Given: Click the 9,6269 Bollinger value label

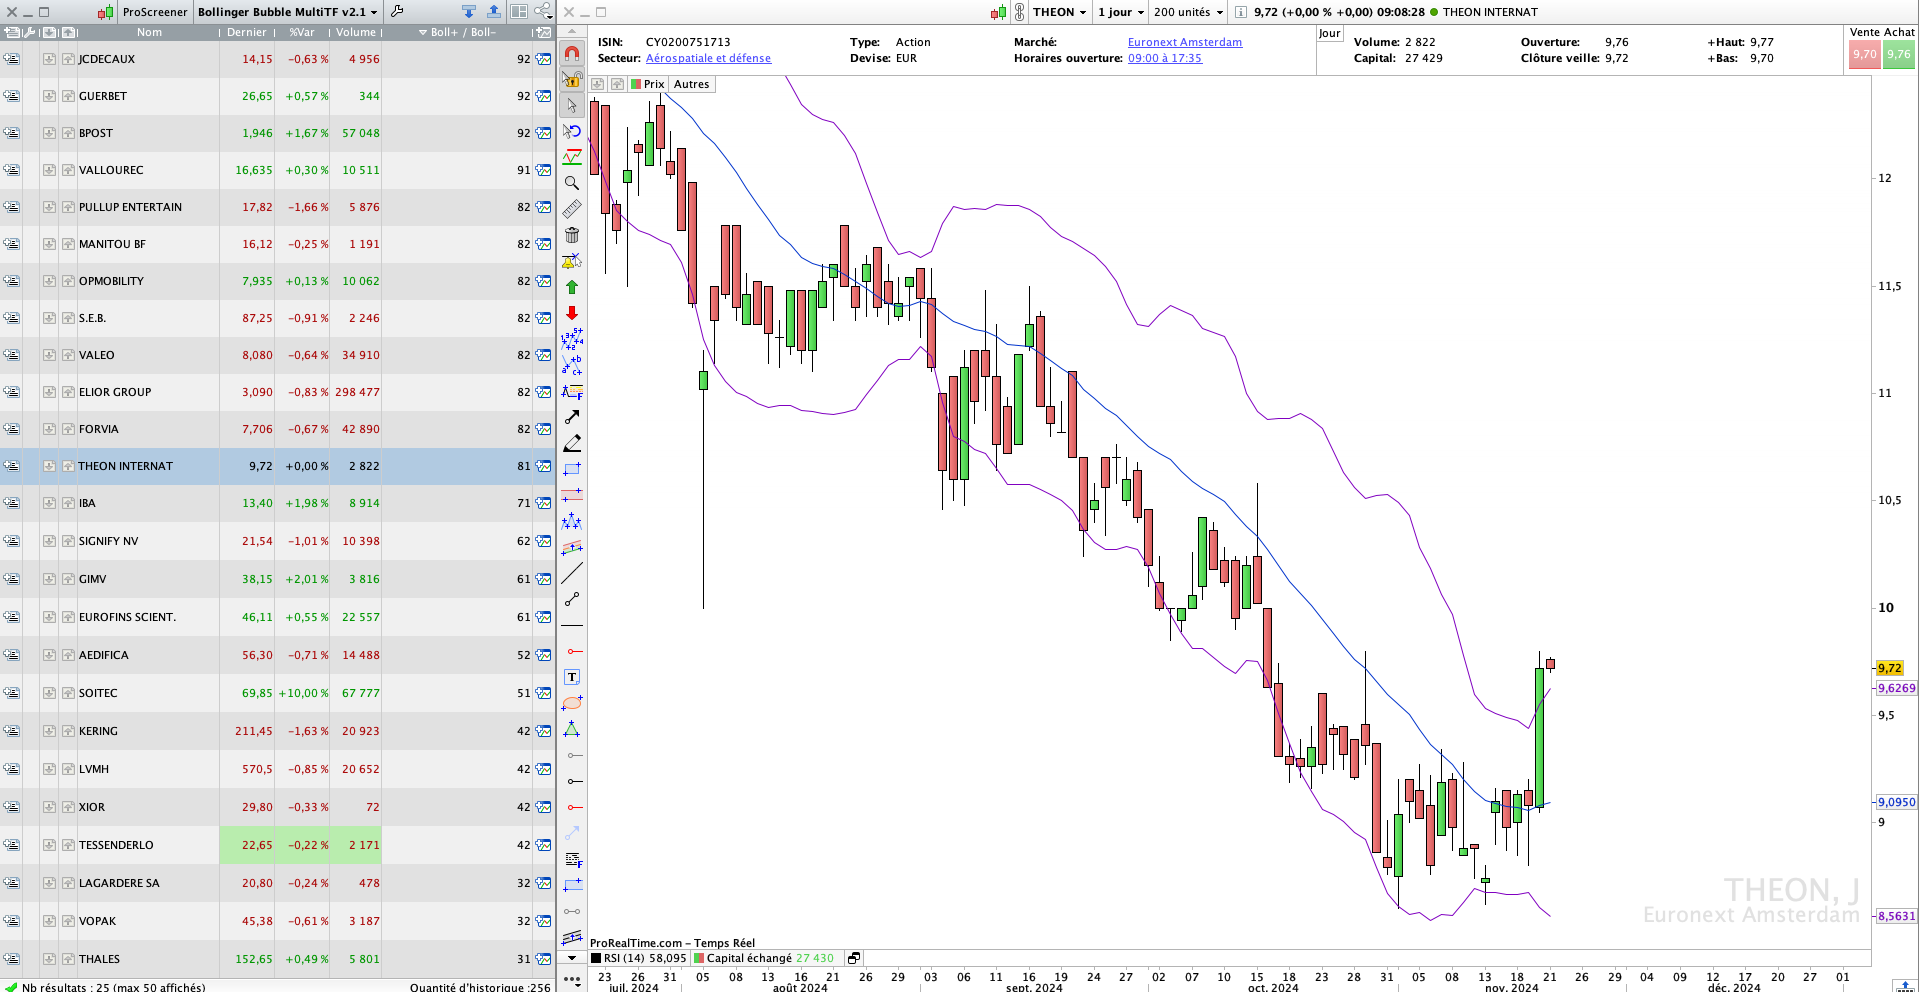Looking at the screenshot, I should [x=1896, y=688].
